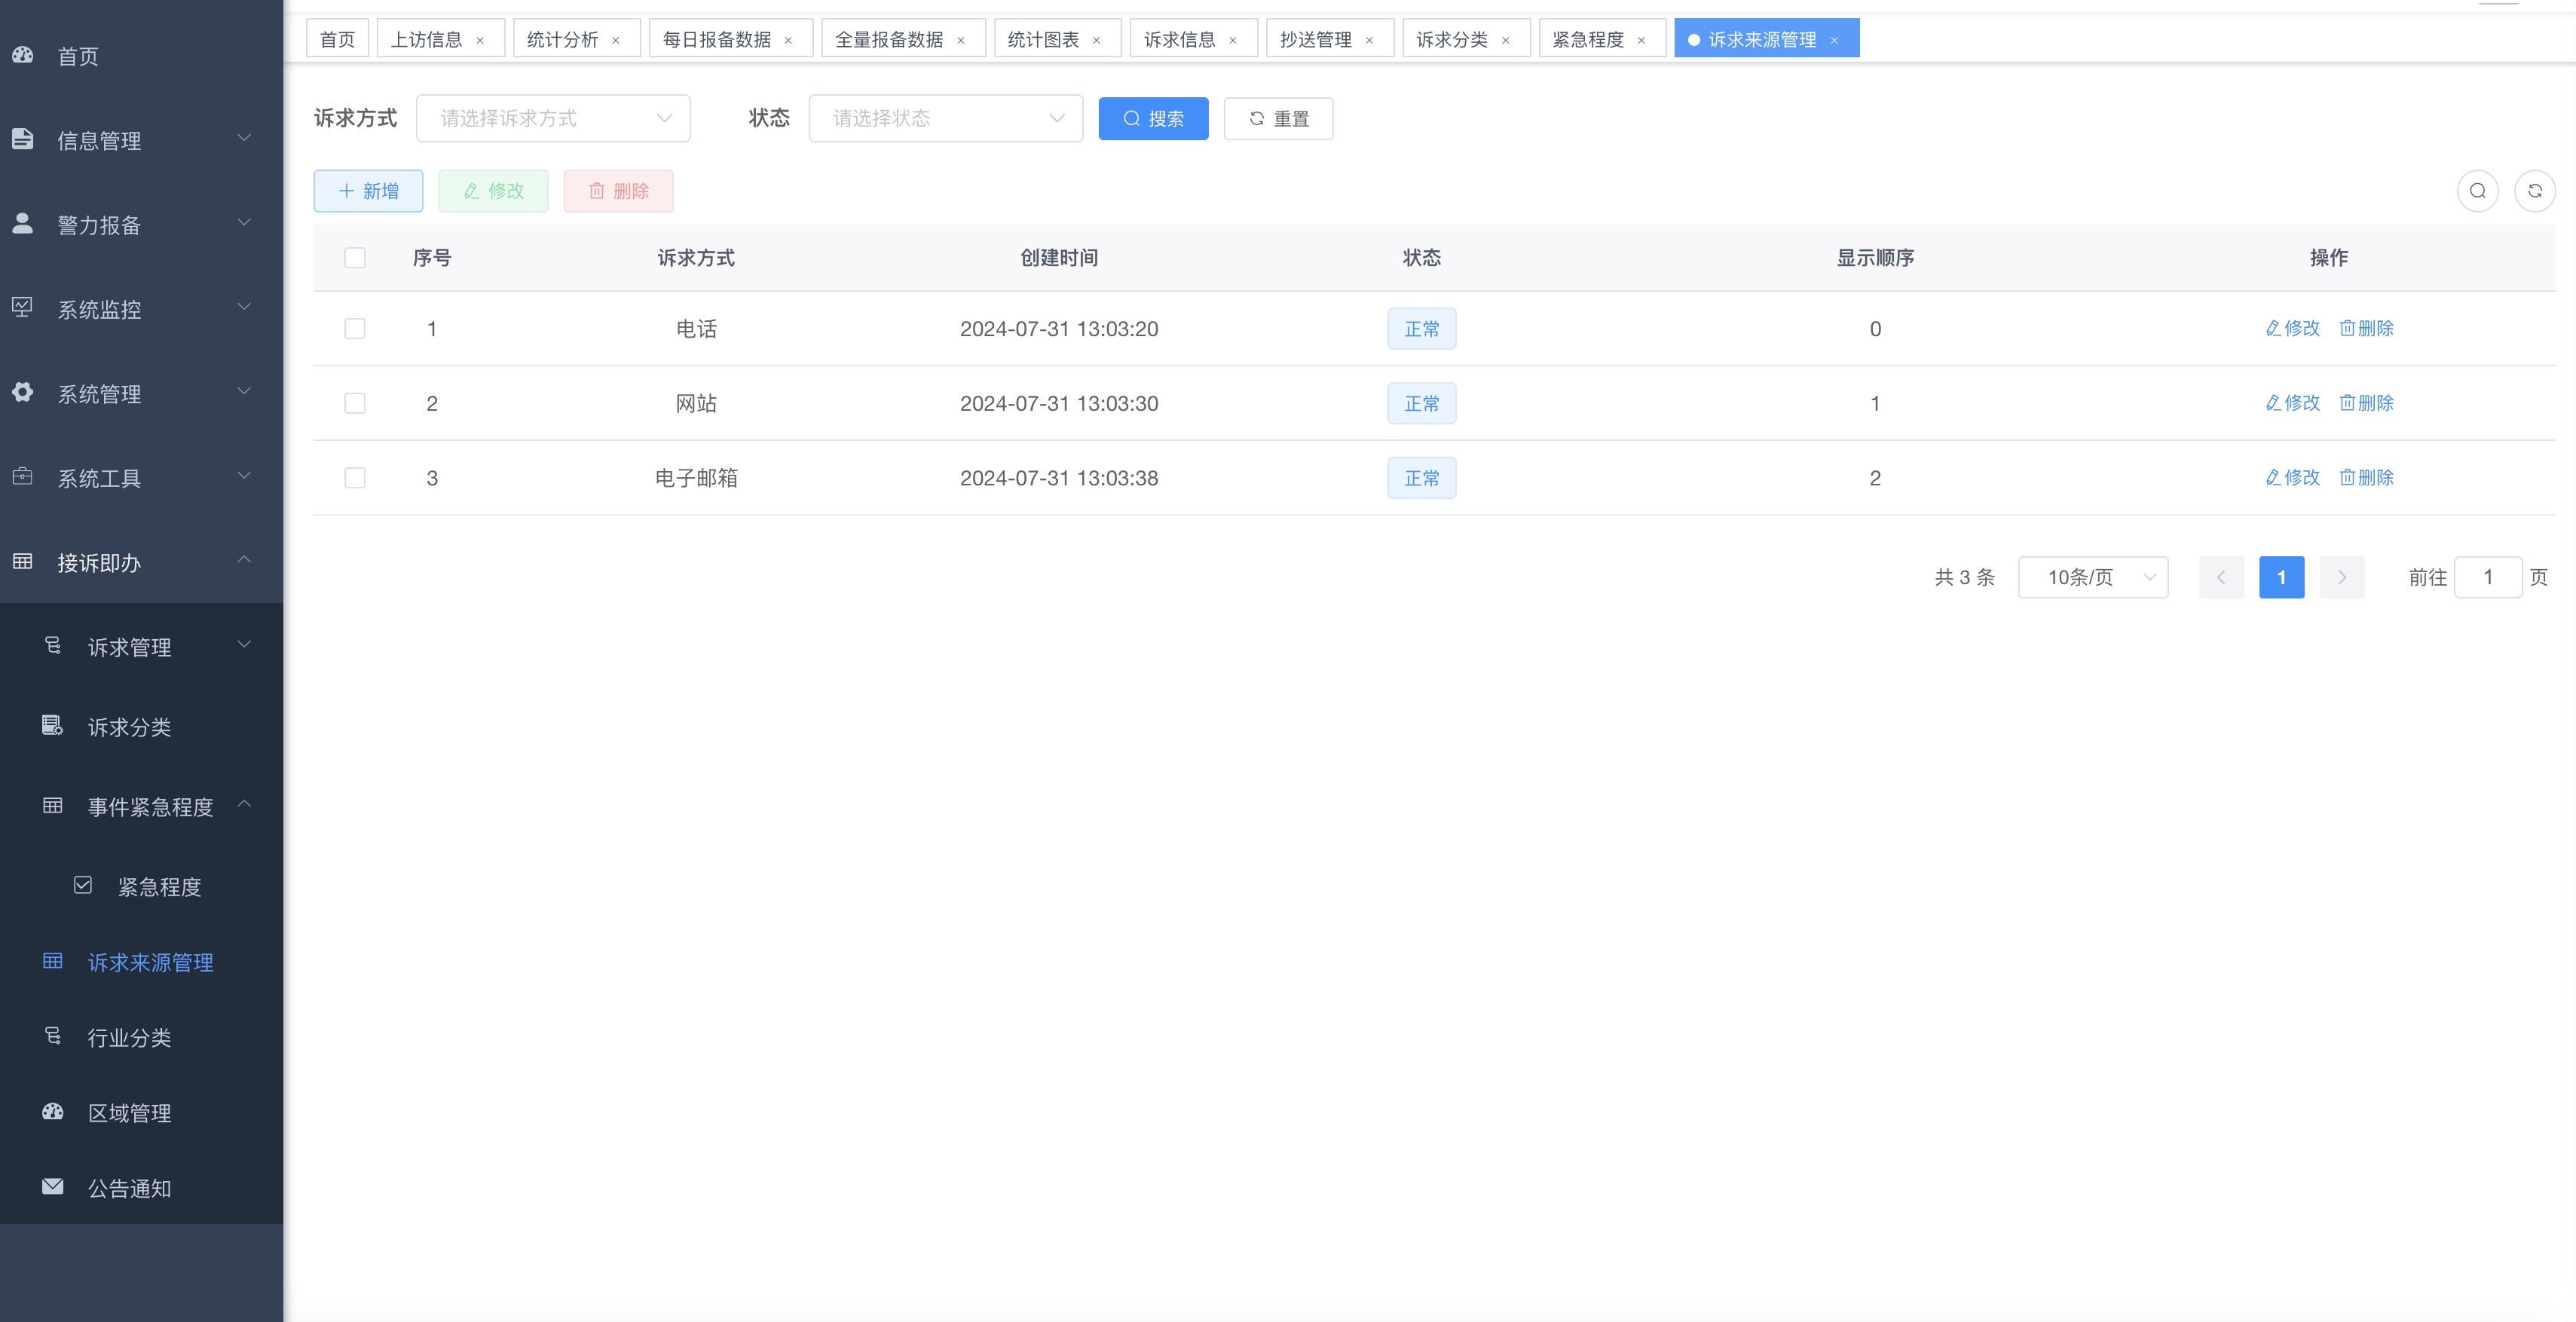
Task: Close the 抄送管理 tab
Action: (1369, 40)
